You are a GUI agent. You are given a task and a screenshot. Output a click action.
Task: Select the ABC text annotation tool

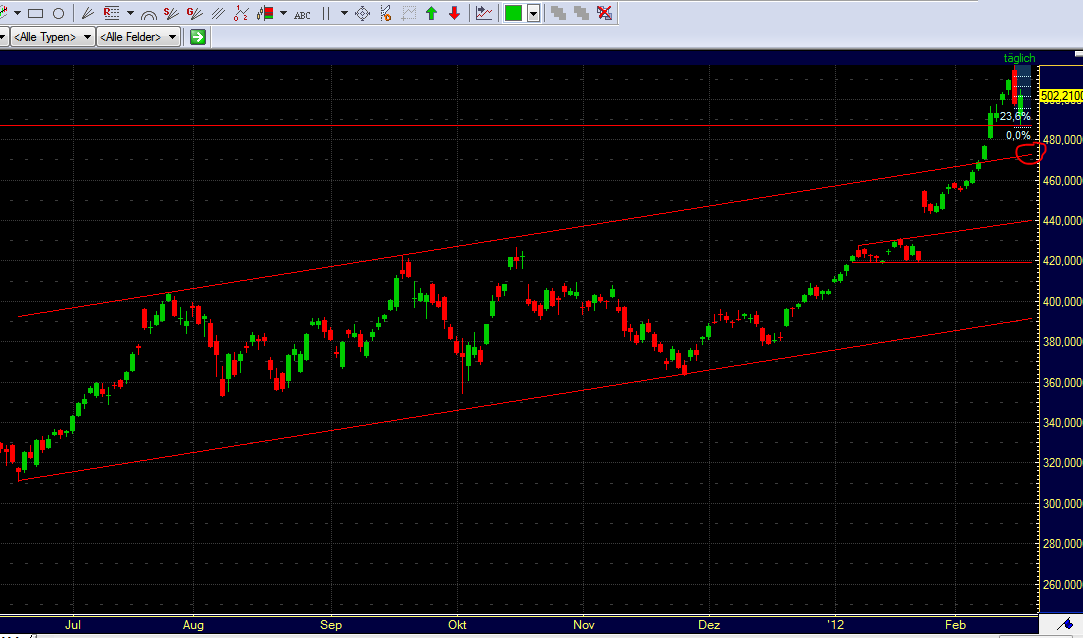pyautogui.click(x=300, y=13)
